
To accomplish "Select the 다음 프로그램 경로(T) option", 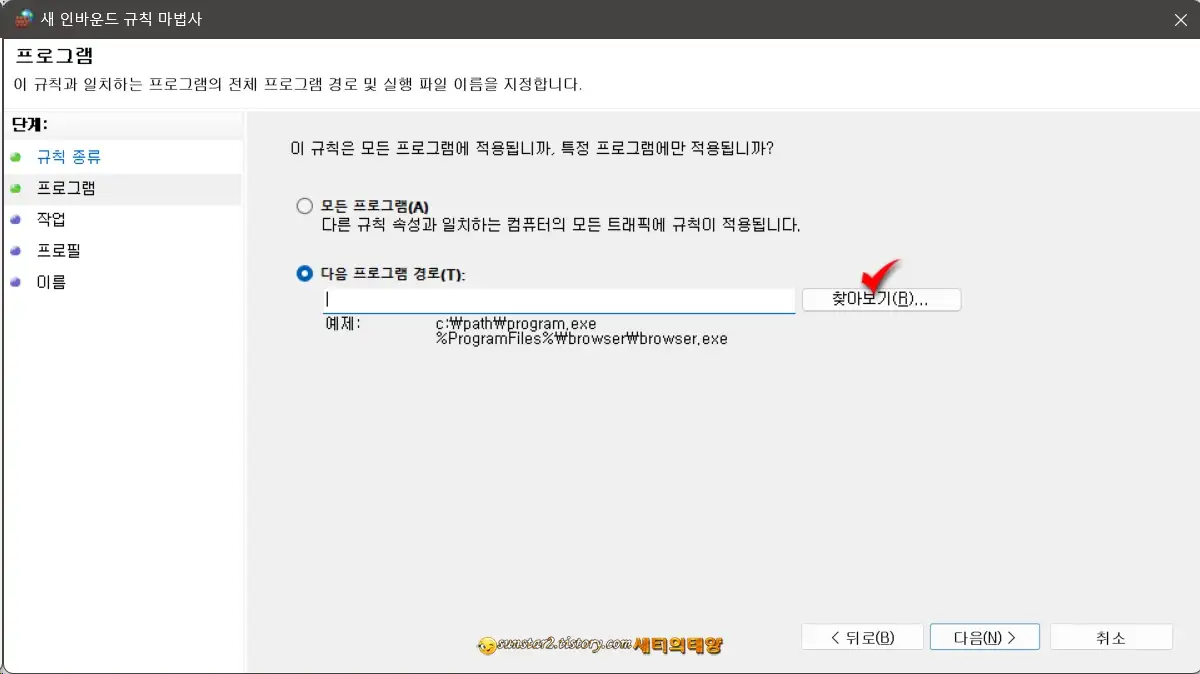I will (x=304, y=273).
